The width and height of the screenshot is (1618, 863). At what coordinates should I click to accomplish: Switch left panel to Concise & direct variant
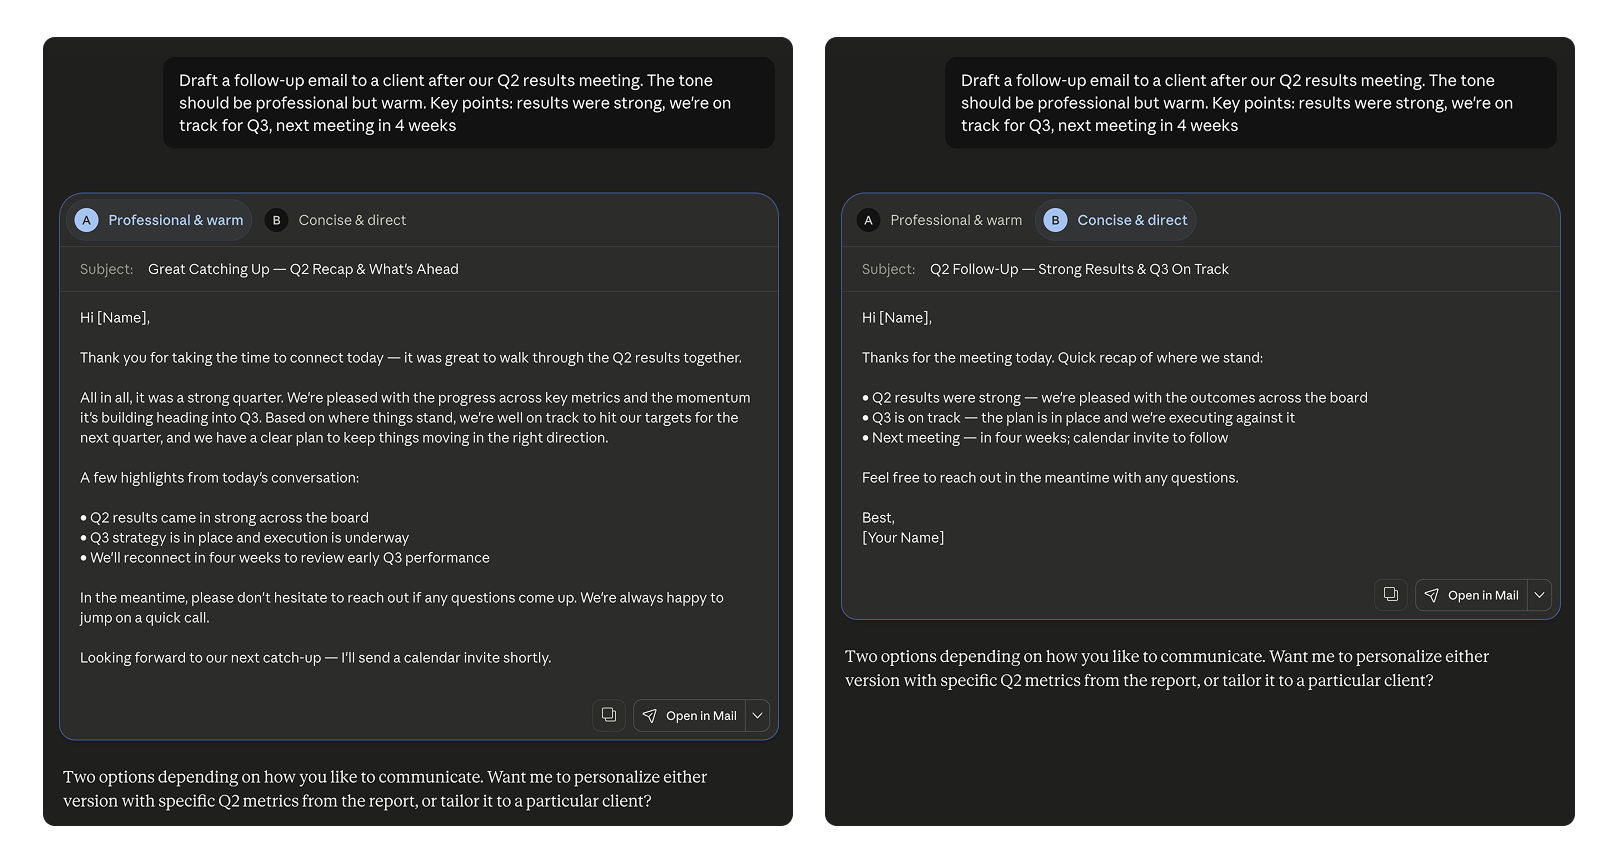click(336, 220)
